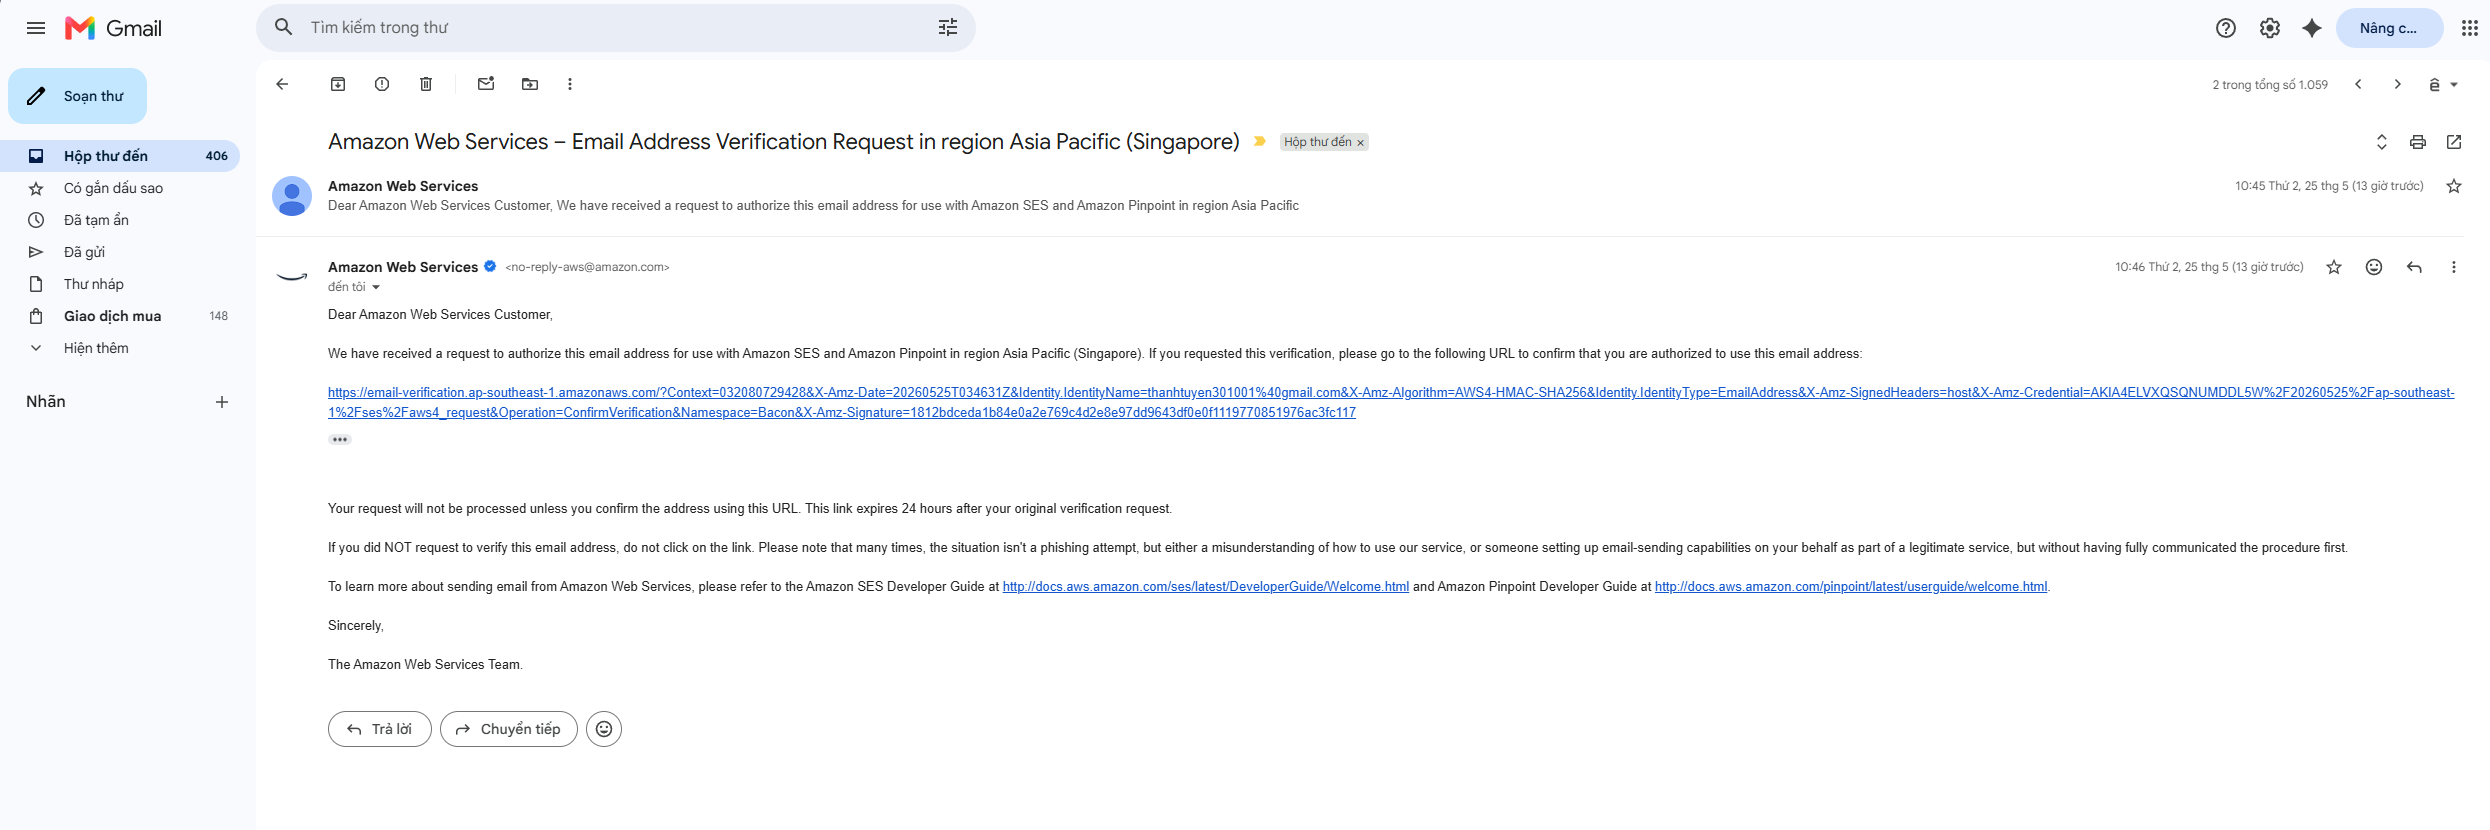
Task: Expand all messages in conversation
Action: [x=2382, y=142]
